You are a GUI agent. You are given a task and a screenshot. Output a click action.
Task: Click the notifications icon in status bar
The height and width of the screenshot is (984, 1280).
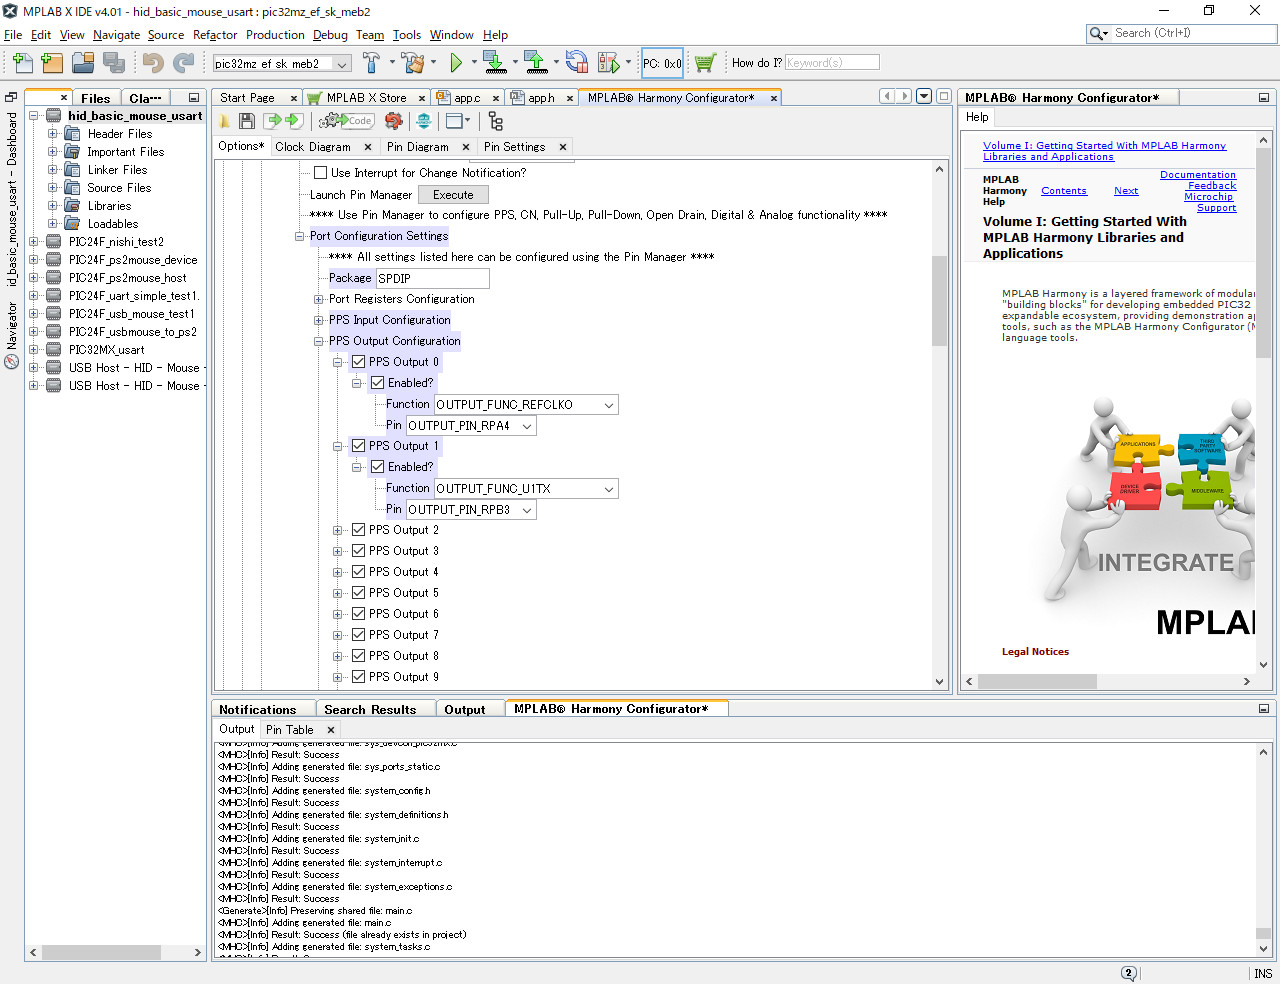click(x=1129, y=973)
